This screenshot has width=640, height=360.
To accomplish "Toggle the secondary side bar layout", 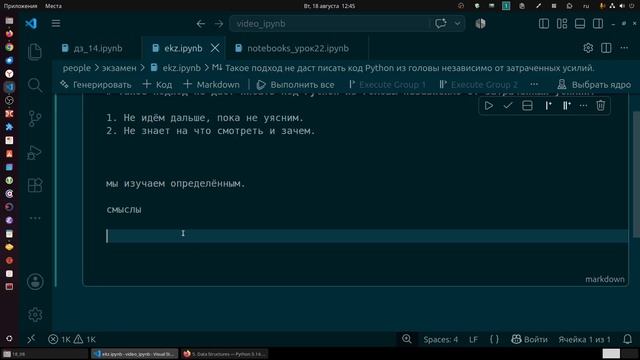I will [598, 24].
